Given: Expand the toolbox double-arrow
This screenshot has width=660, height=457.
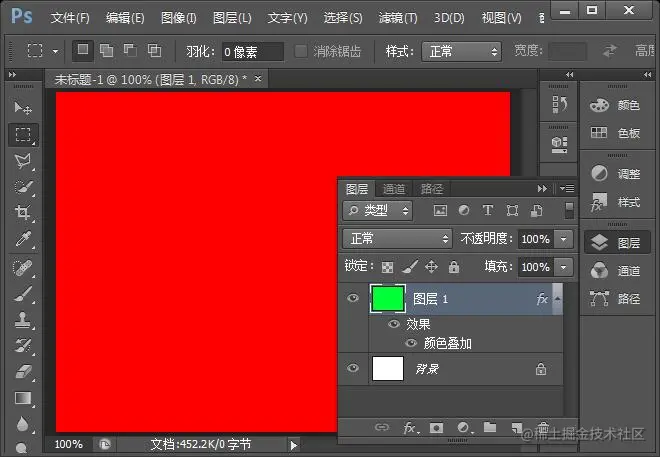Looking at the screenshot, I should pos(13,75).
